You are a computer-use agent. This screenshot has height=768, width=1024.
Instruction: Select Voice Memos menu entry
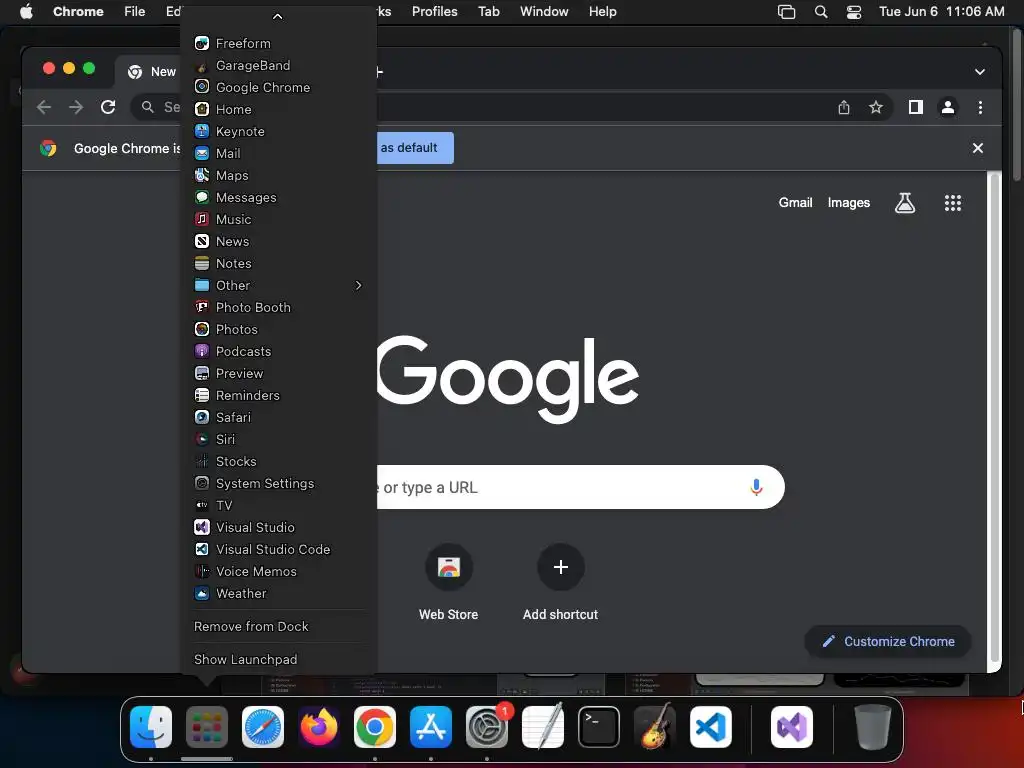[278, 571]
